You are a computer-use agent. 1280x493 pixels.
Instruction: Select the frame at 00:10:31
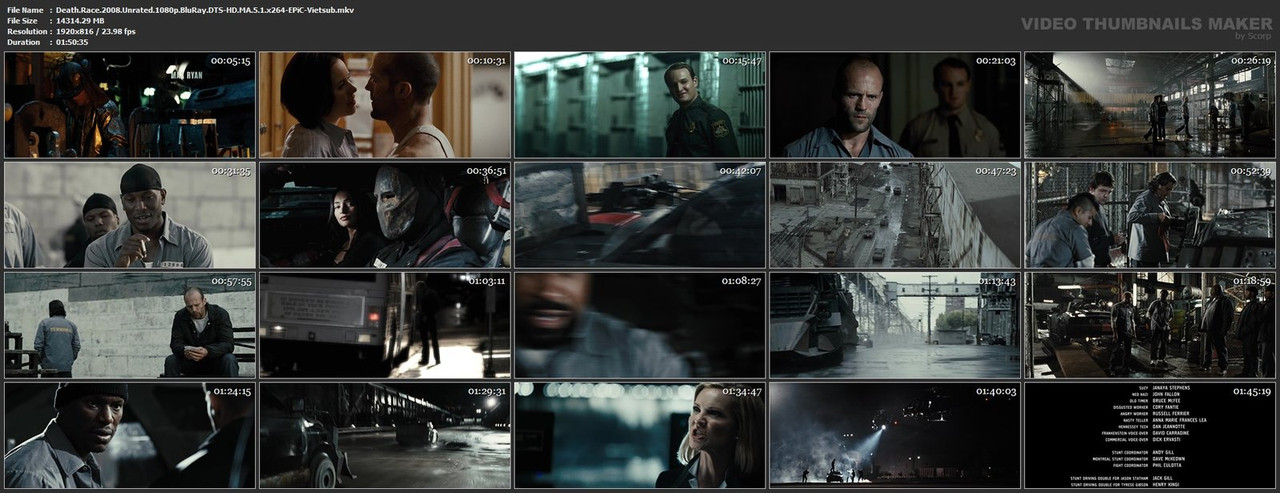[385, 105]
